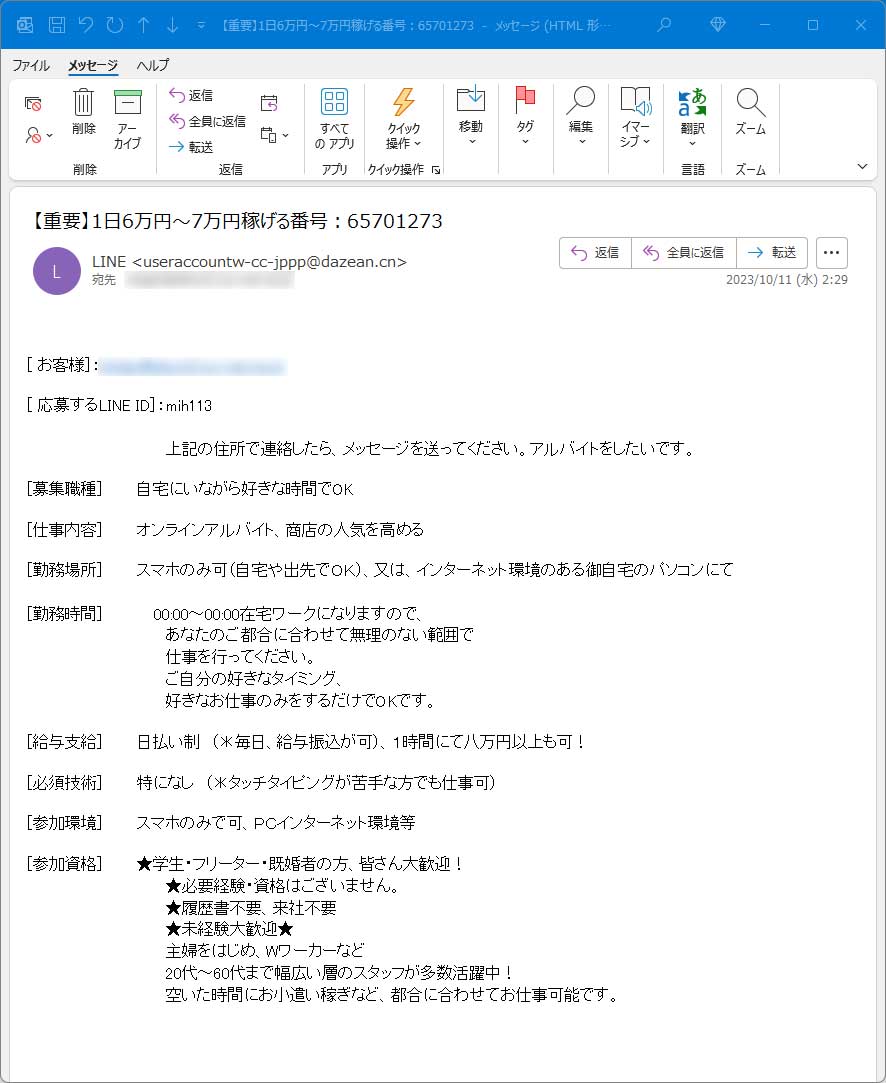Expand the Move (移動) dropdown

click(470, 117)
